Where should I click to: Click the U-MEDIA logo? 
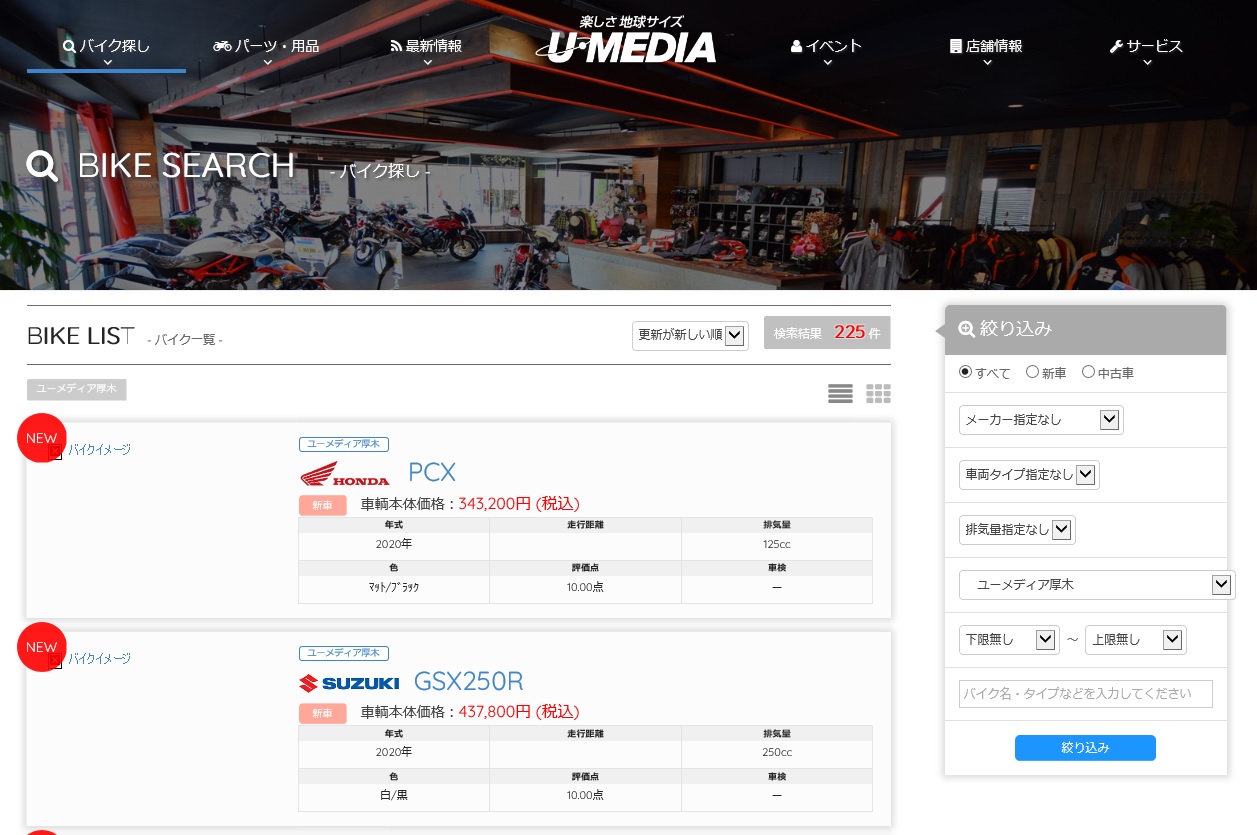(x=627, y=40)
